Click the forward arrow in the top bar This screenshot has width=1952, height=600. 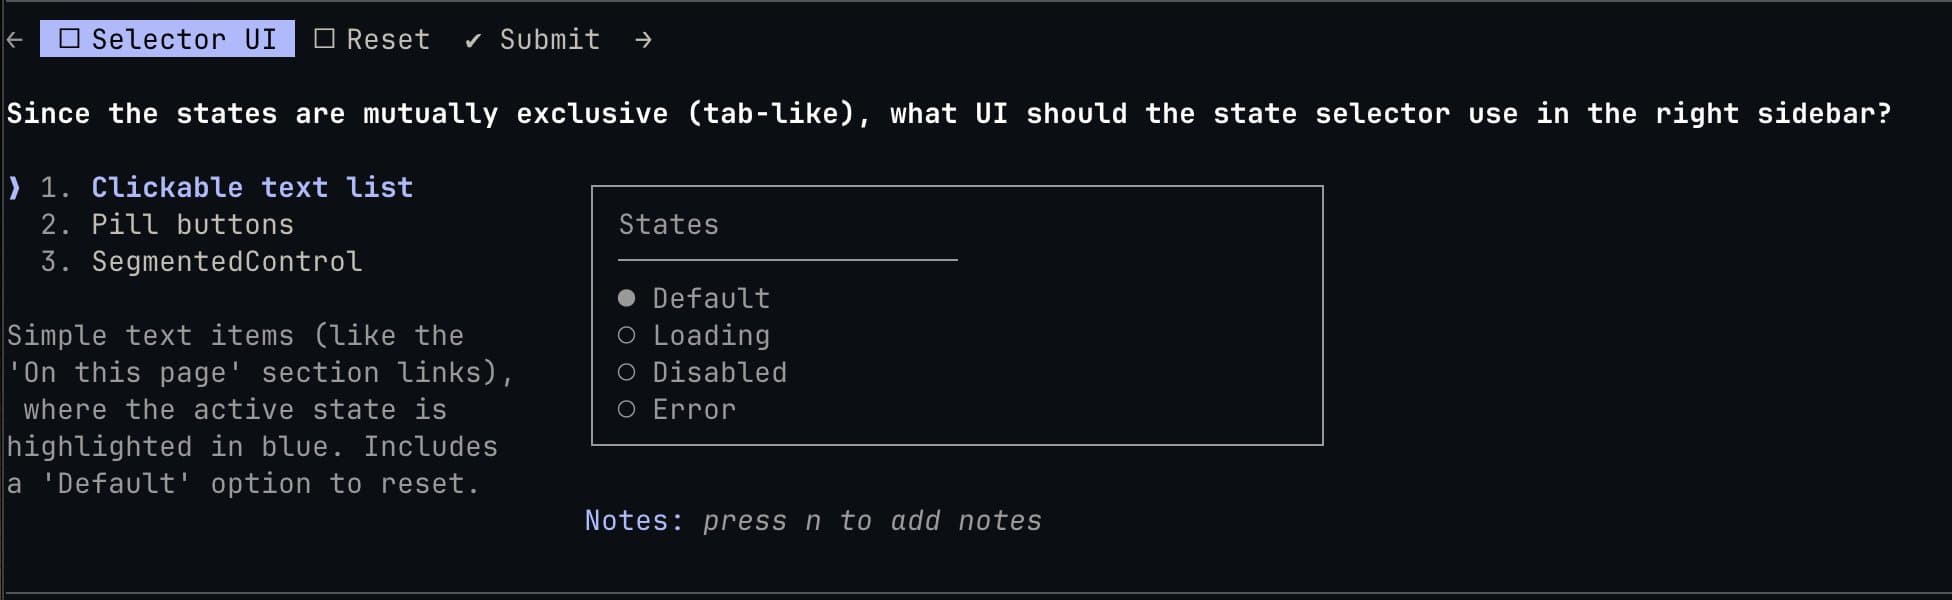pos(643,39)
